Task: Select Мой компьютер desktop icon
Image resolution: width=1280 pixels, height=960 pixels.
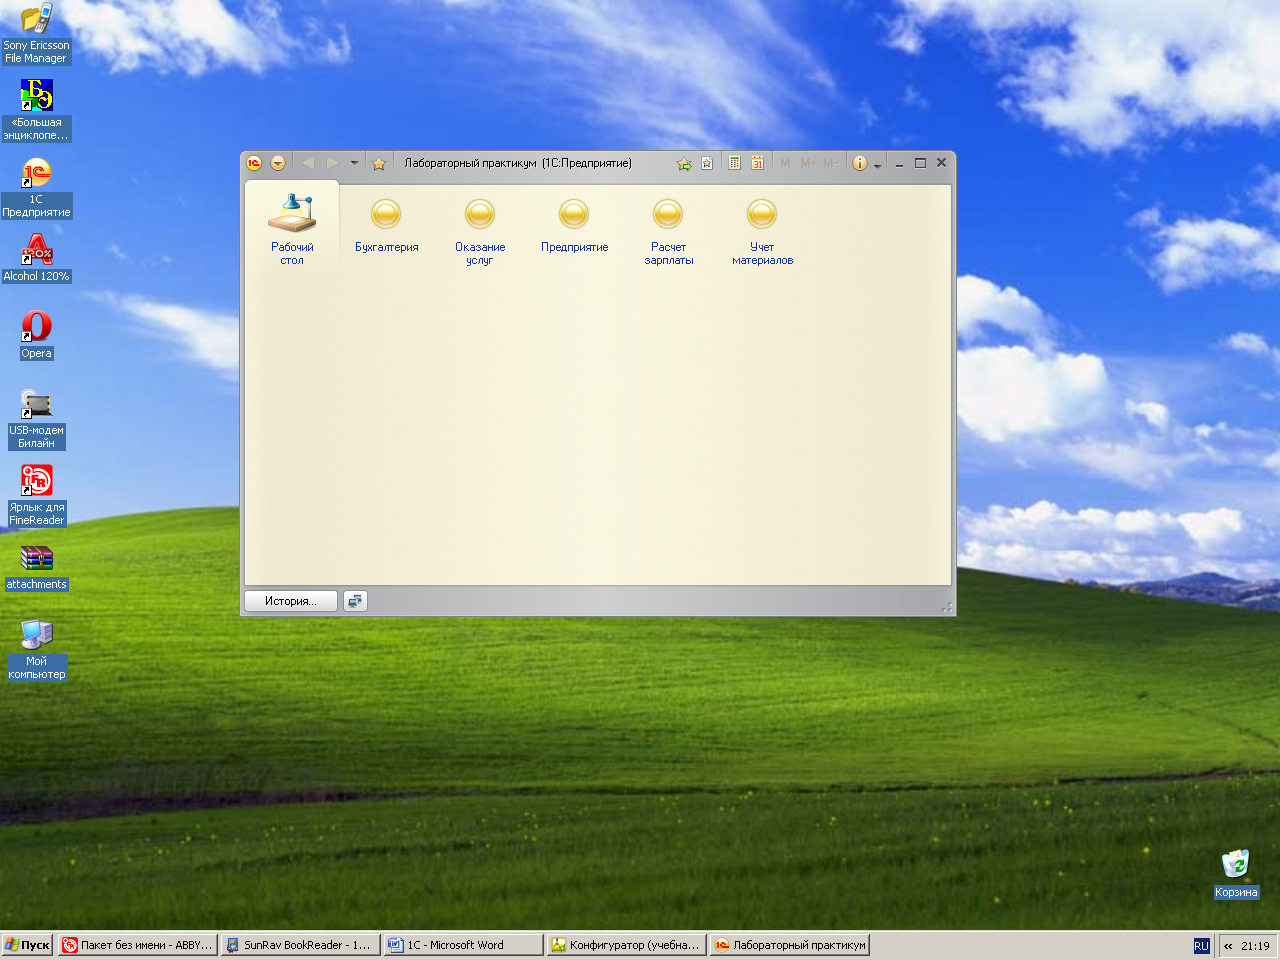Action: [x=36, y=649]
